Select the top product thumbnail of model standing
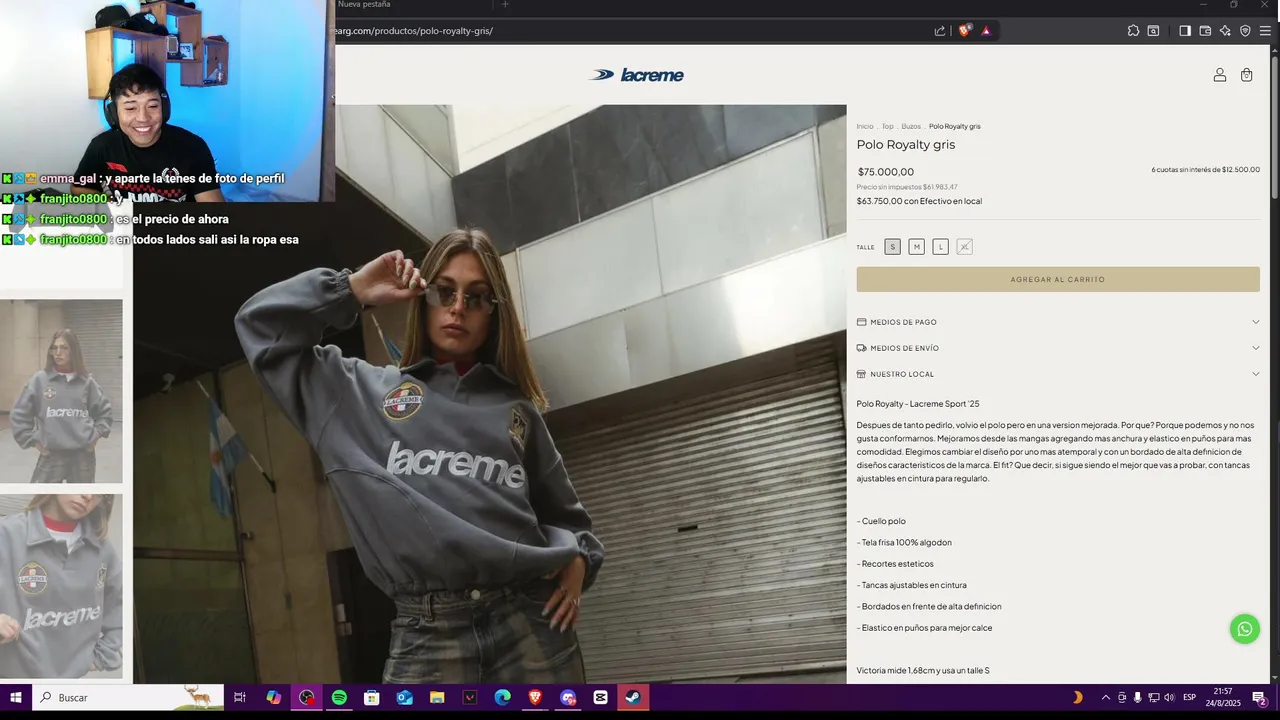1280x720 pixels. tap(61, 391)
